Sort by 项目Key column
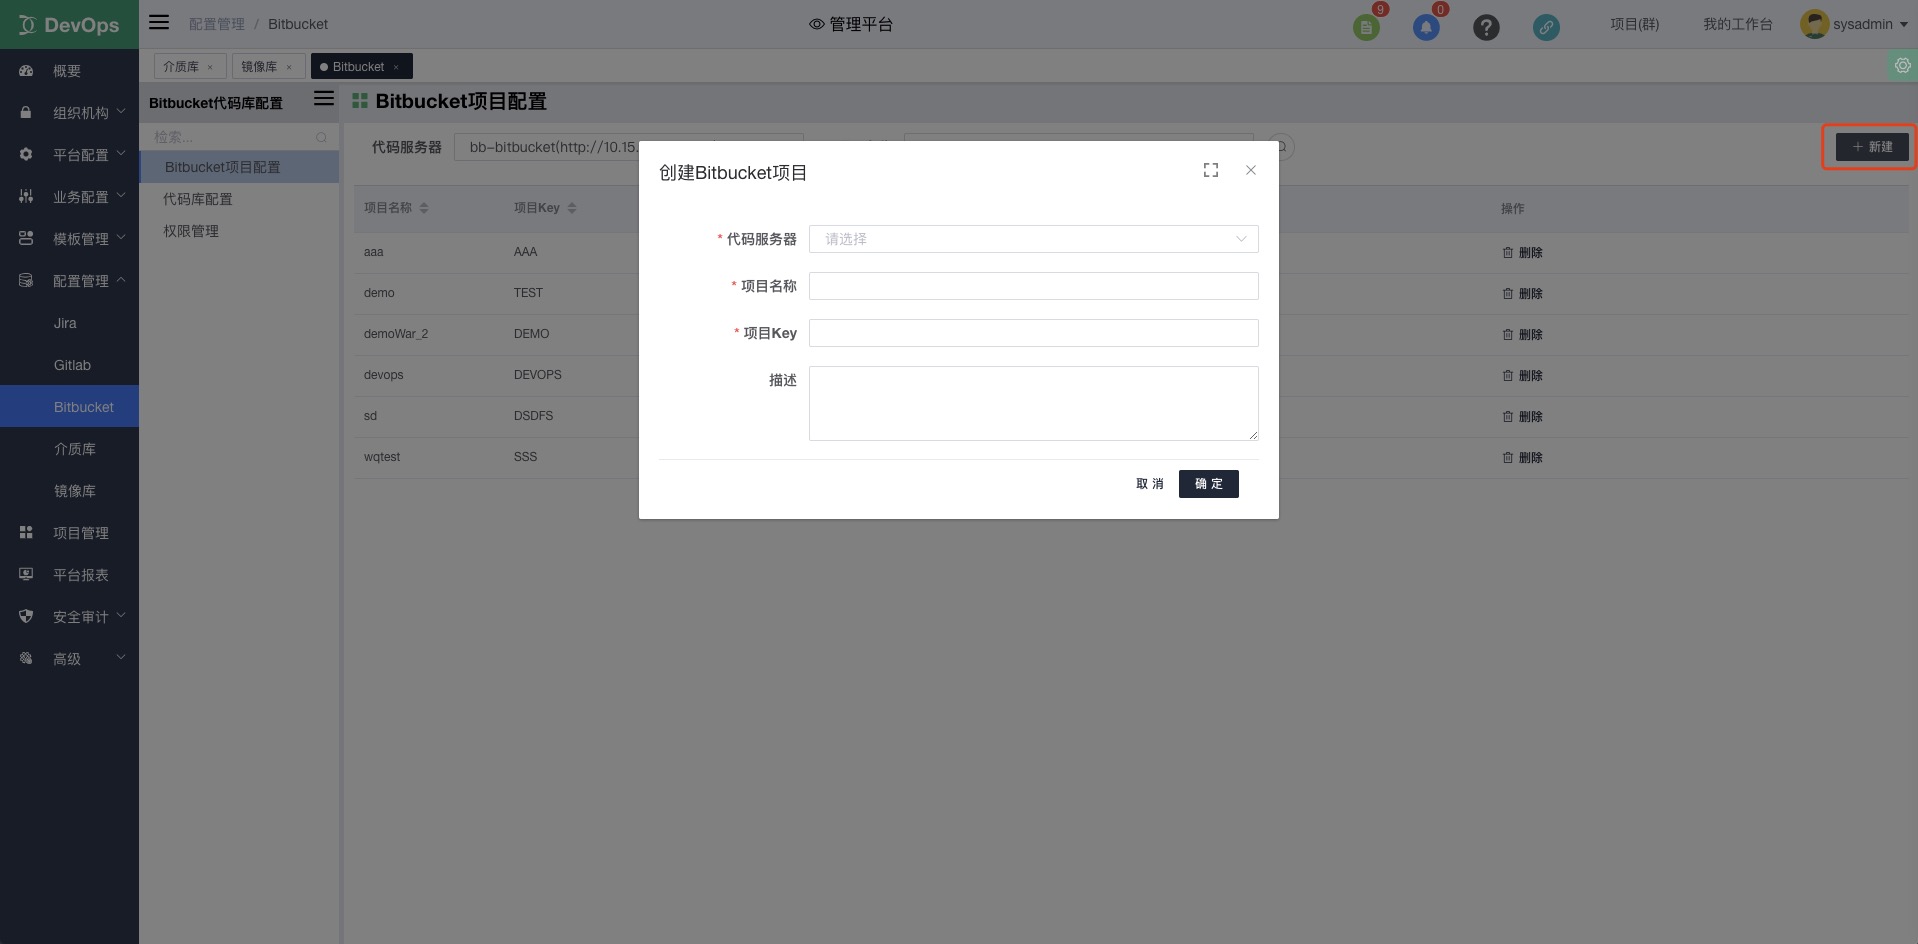The image size is (1918, 944). pyautogui.click(x=572, y=208)
